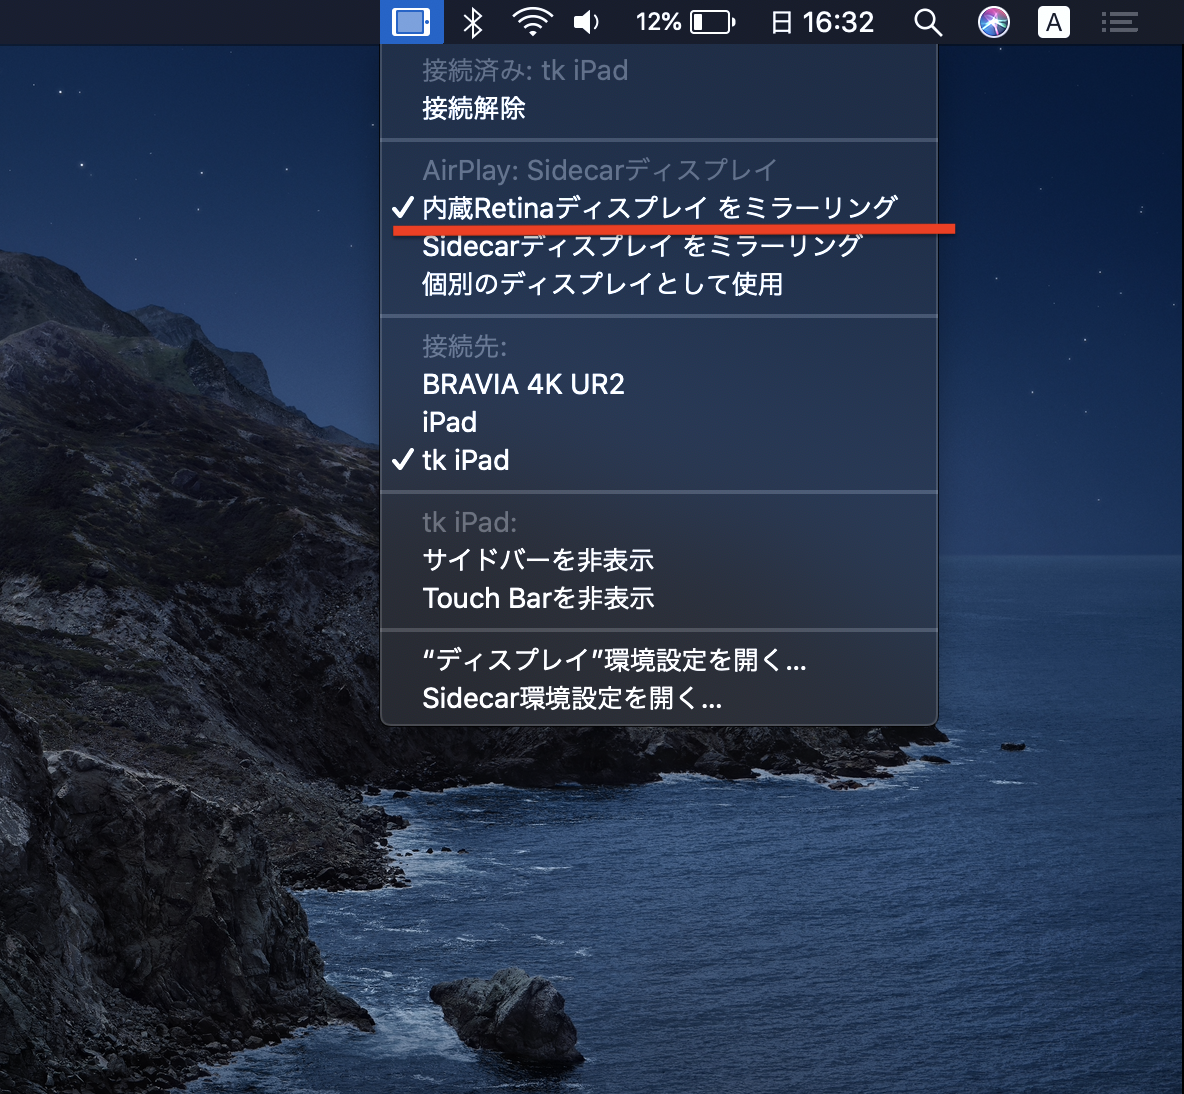Screen dimensions: 1184x1094
Task: Open the volume speaker menu
Action: [x=586, y=22]
